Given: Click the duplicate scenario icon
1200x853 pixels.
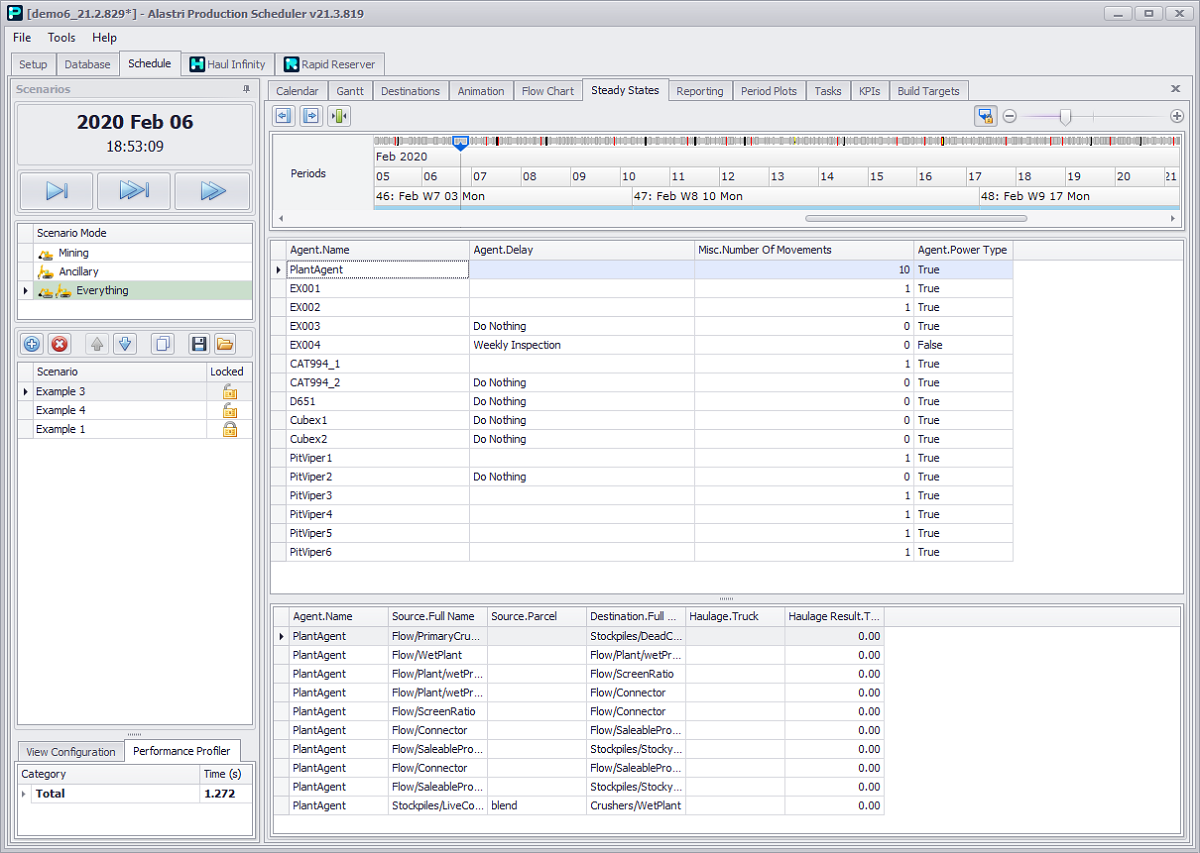Looking at the screenshot, I should [162, 344].
